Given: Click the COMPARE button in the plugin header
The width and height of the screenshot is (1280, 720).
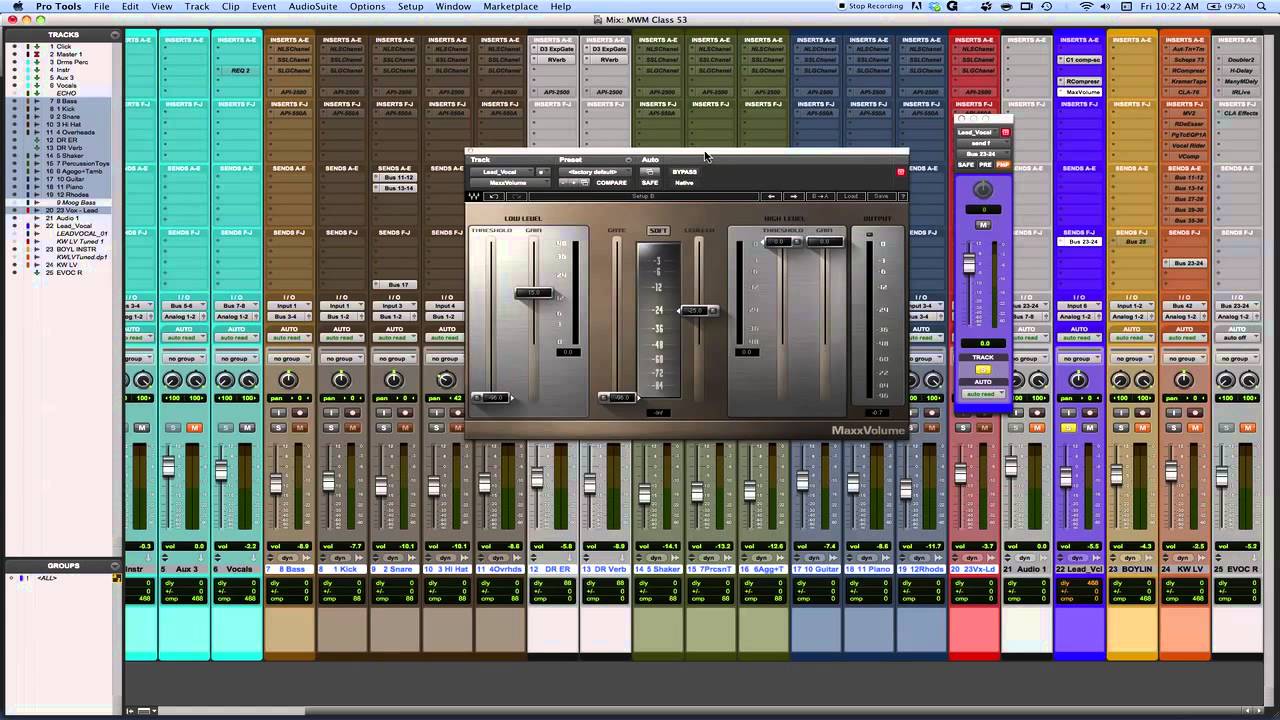Looking at the screenshot, I should pos(611,183).
